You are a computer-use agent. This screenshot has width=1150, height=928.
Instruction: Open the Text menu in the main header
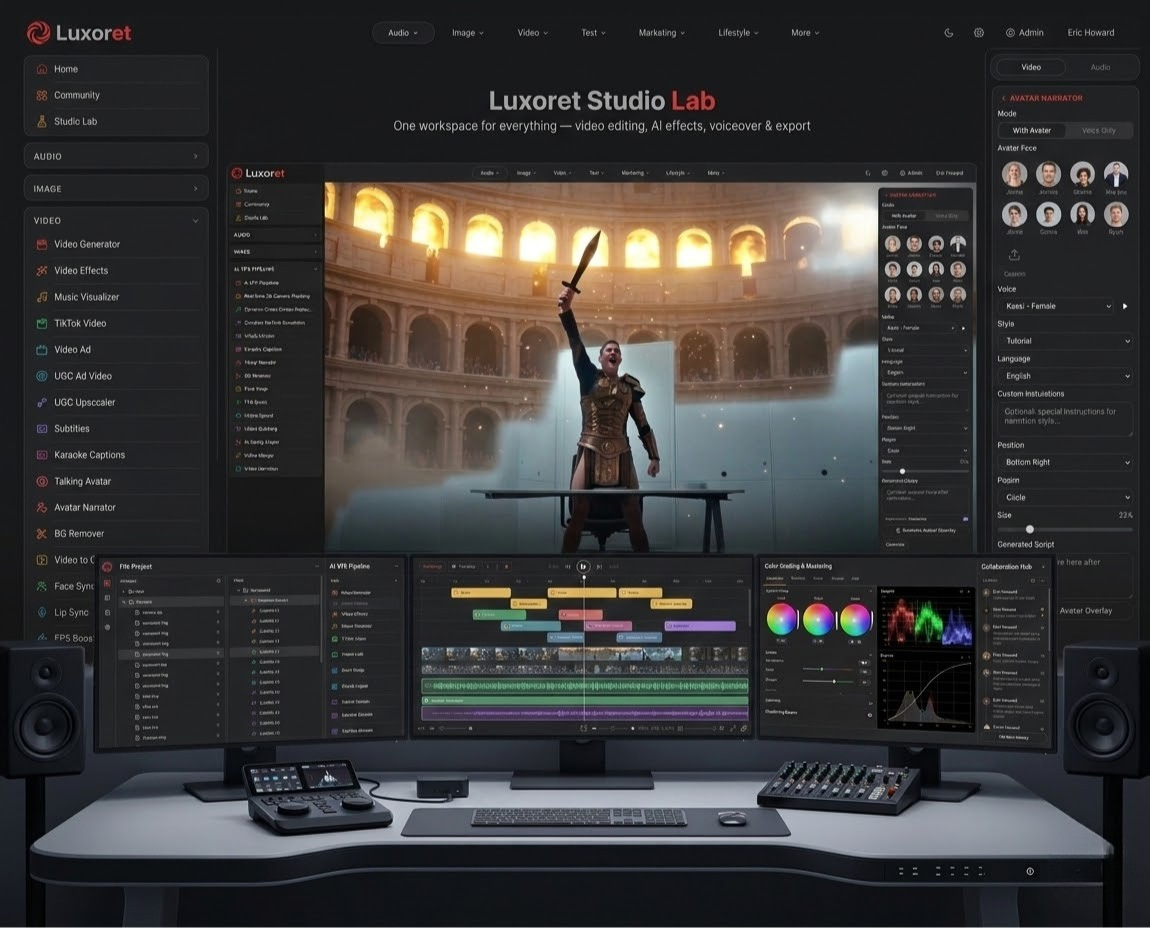point(593,33)
